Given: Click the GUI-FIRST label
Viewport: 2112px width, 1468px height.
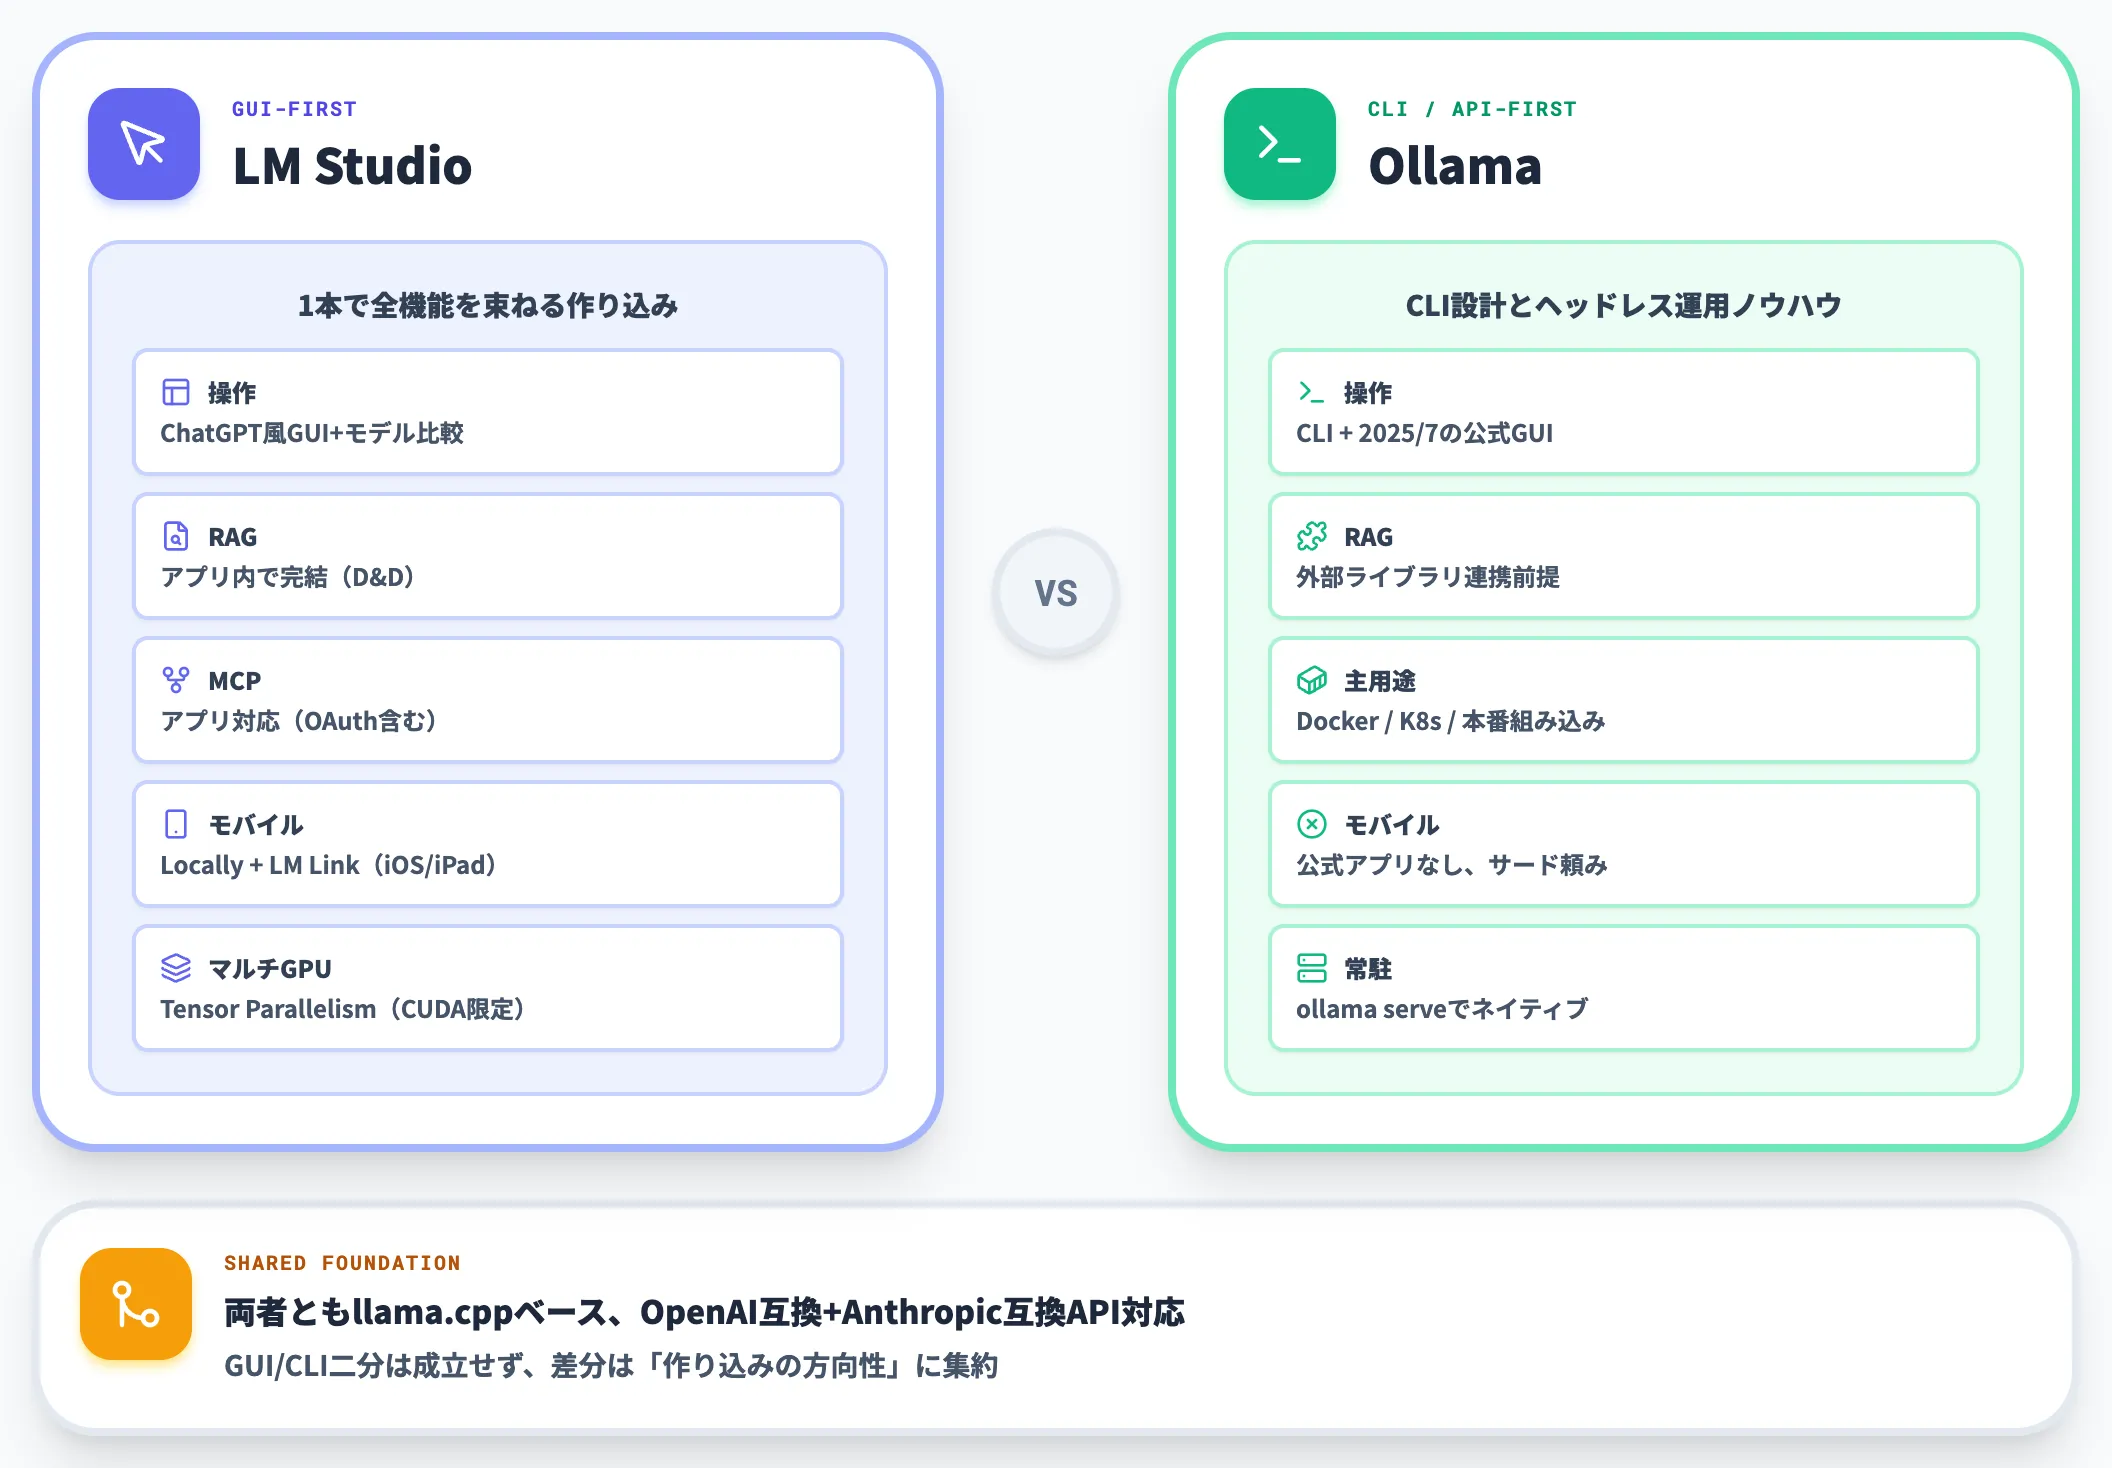Looking at the screenshot, I should pos(294,109).
